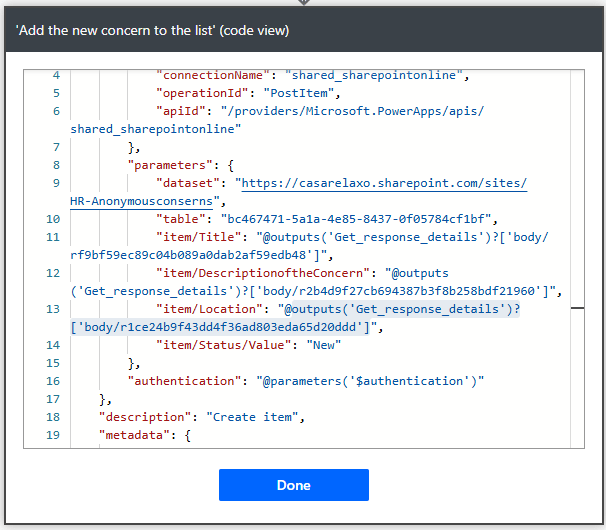Click the "item/Location" key
606x530 pixels.
pyautogui.click(x=212, y=310)
